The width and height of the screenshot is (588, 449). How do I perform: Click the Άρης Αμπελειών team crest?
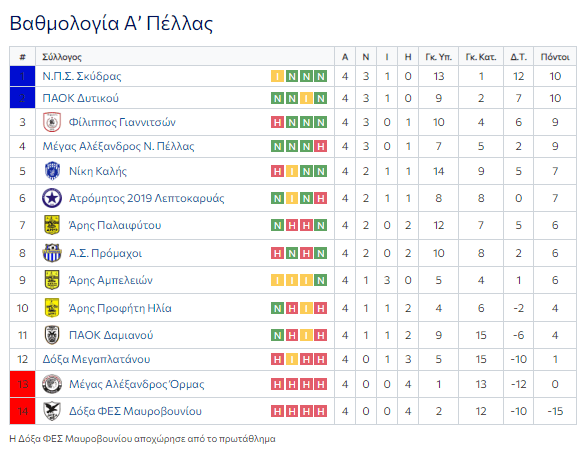point(52,280)
